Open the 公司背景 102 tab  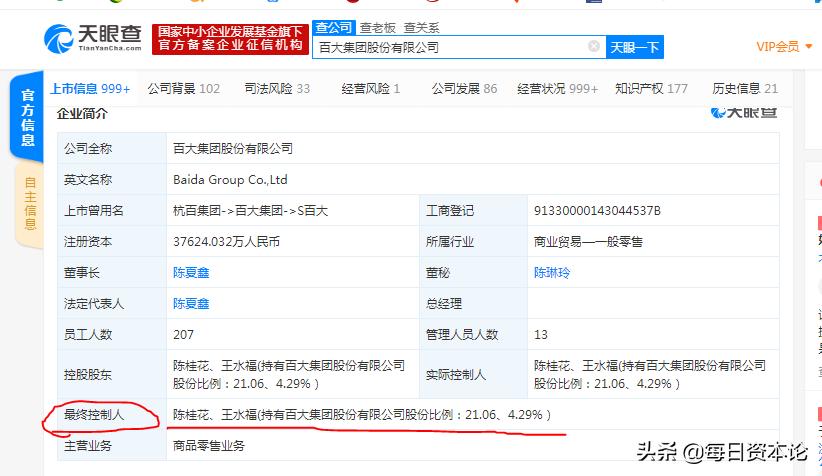(183, 89)
